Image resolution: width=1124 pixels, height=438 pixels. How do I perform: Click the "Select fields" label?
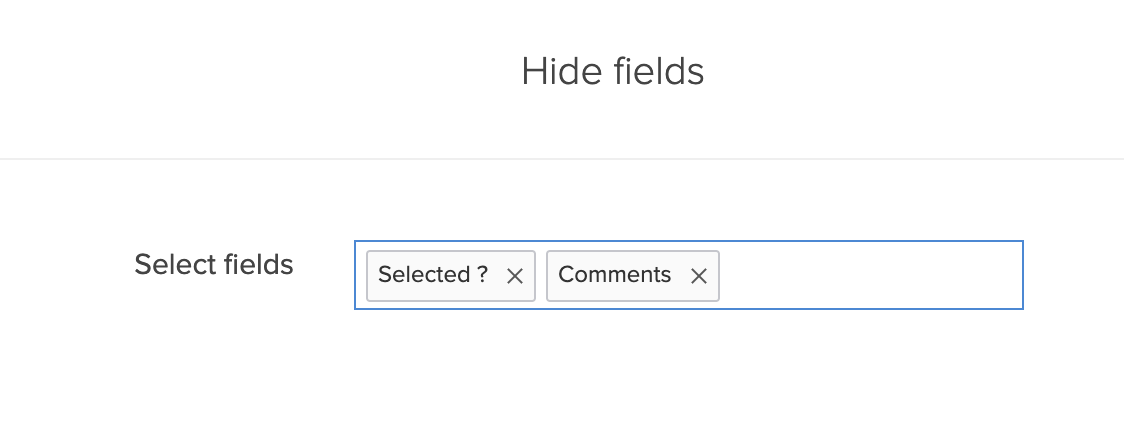[x=214, y=265]
